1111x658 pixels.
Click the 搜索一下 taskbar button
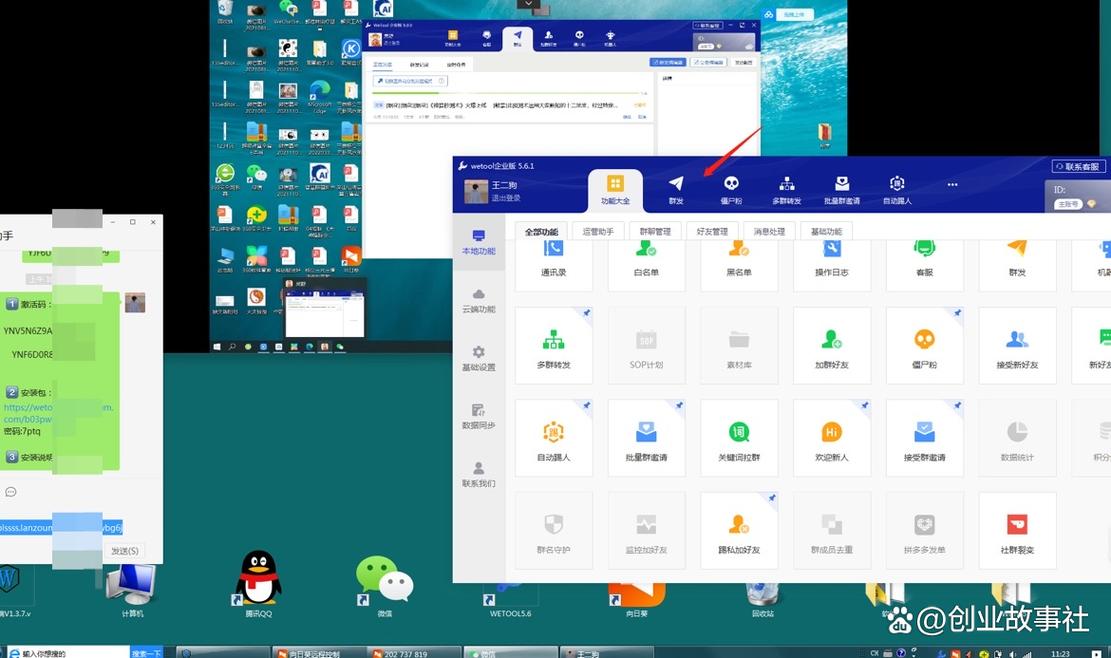click(147, 653)
